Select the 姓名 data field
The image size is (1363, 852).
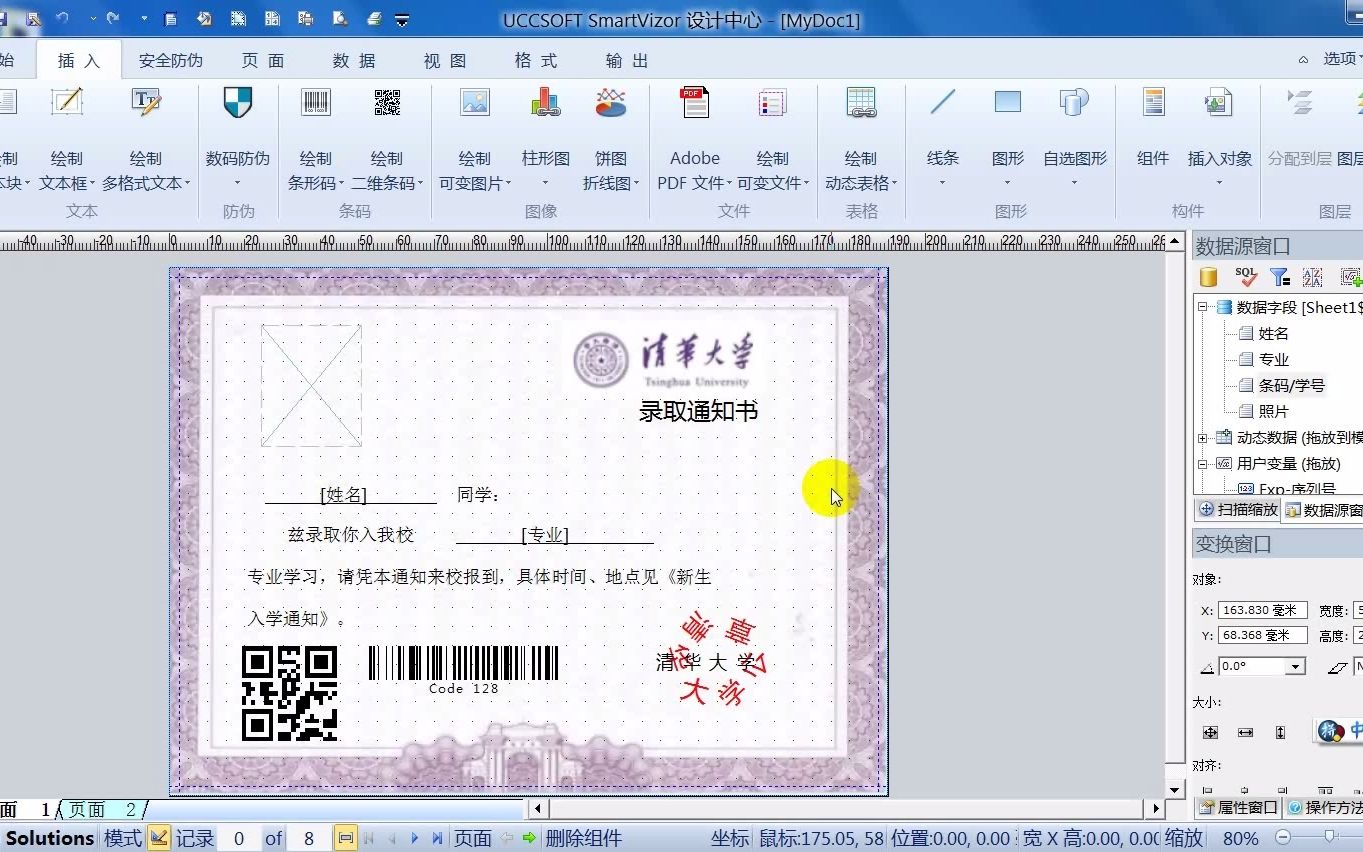(x=1273, y=334)
